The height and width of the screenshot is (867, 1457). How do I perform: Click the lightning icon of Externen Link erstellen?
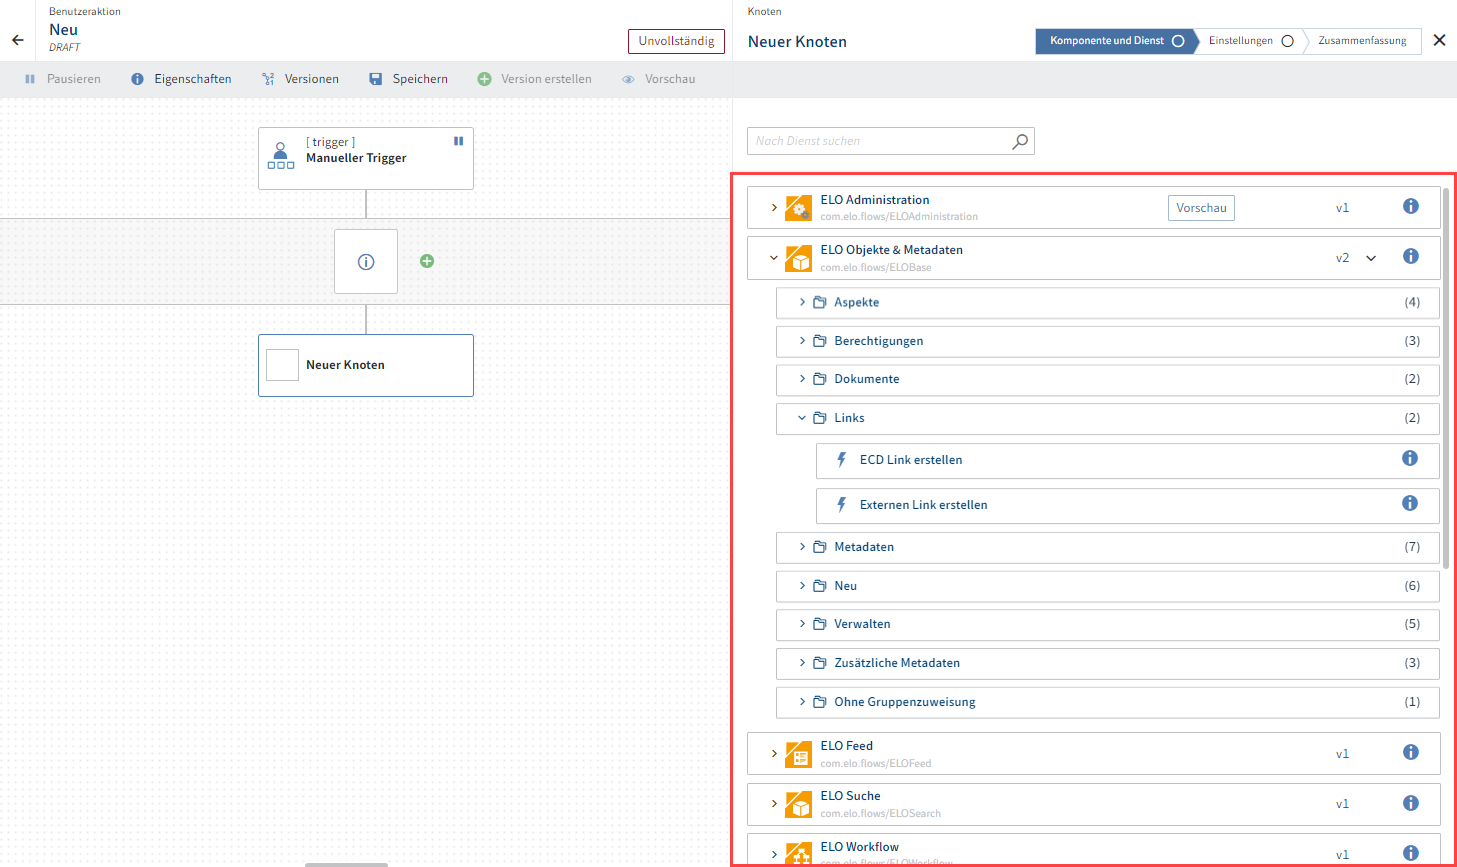pyautogui.click(x=842, y=505)
